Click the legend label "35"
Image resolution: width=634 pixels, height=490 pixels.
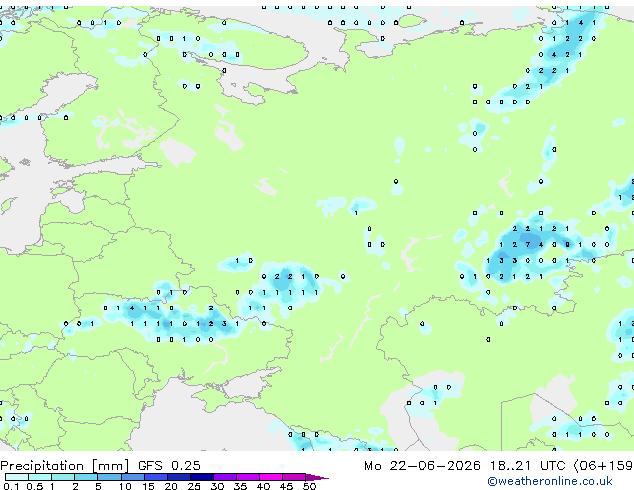tap(240, 486)
